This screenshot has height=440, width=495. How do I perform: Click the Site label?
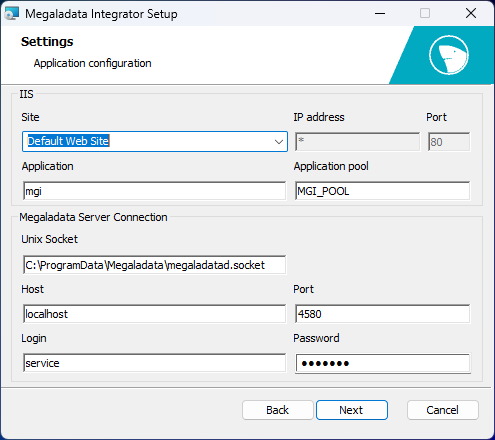(x=30, y=117)
